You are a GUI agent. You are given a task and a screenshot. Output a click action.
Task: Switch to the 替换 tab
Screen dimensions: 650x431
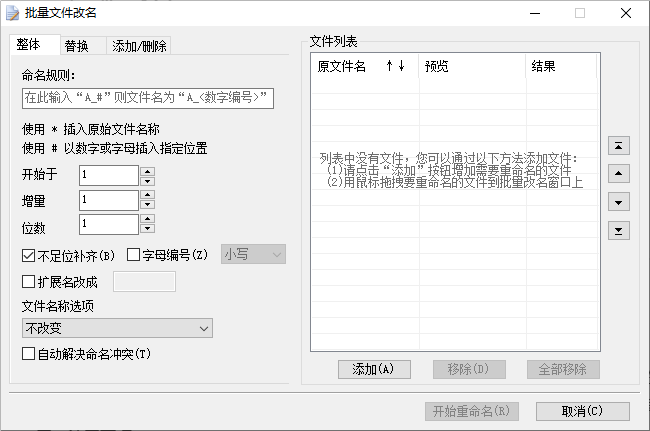tap(82, 46)
